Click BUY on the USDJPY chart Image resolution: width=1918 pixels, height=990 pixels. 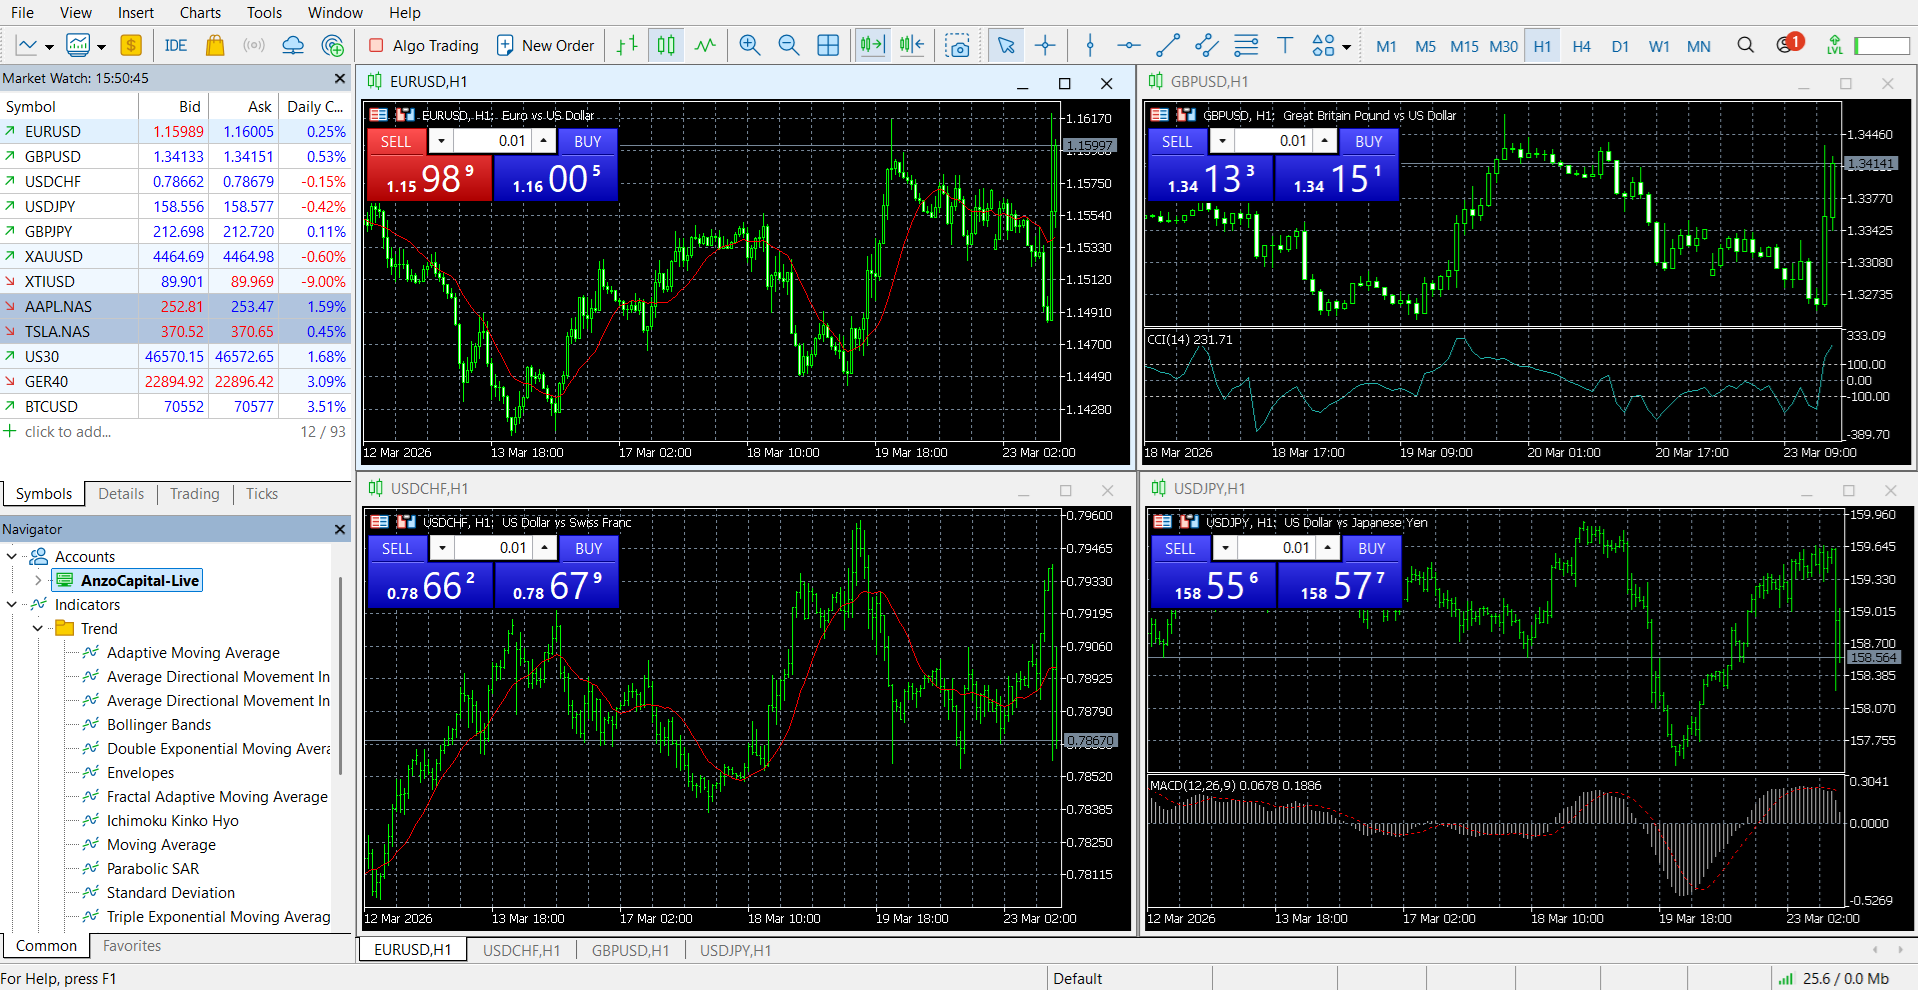[1371, 548]
